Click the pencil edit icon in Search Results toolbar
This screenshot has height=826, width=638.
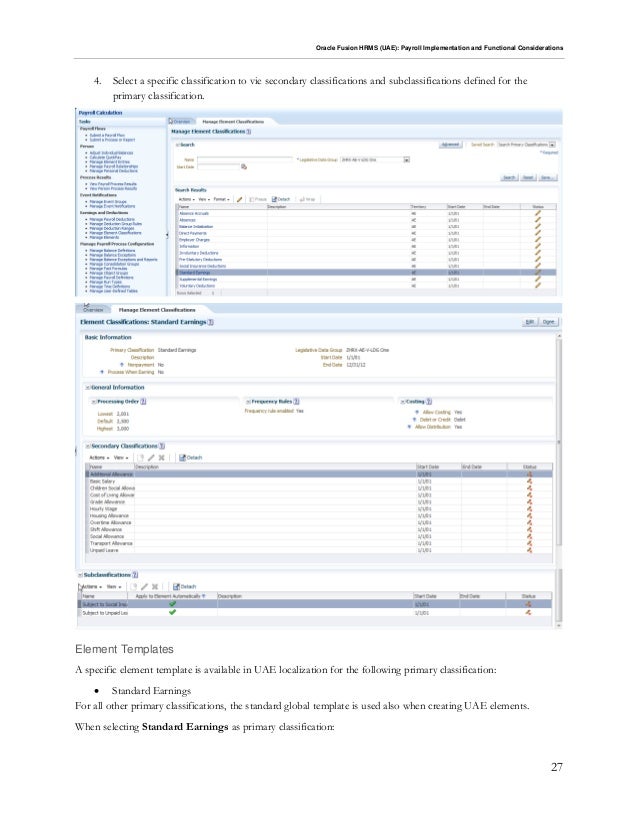click(240, 199)
